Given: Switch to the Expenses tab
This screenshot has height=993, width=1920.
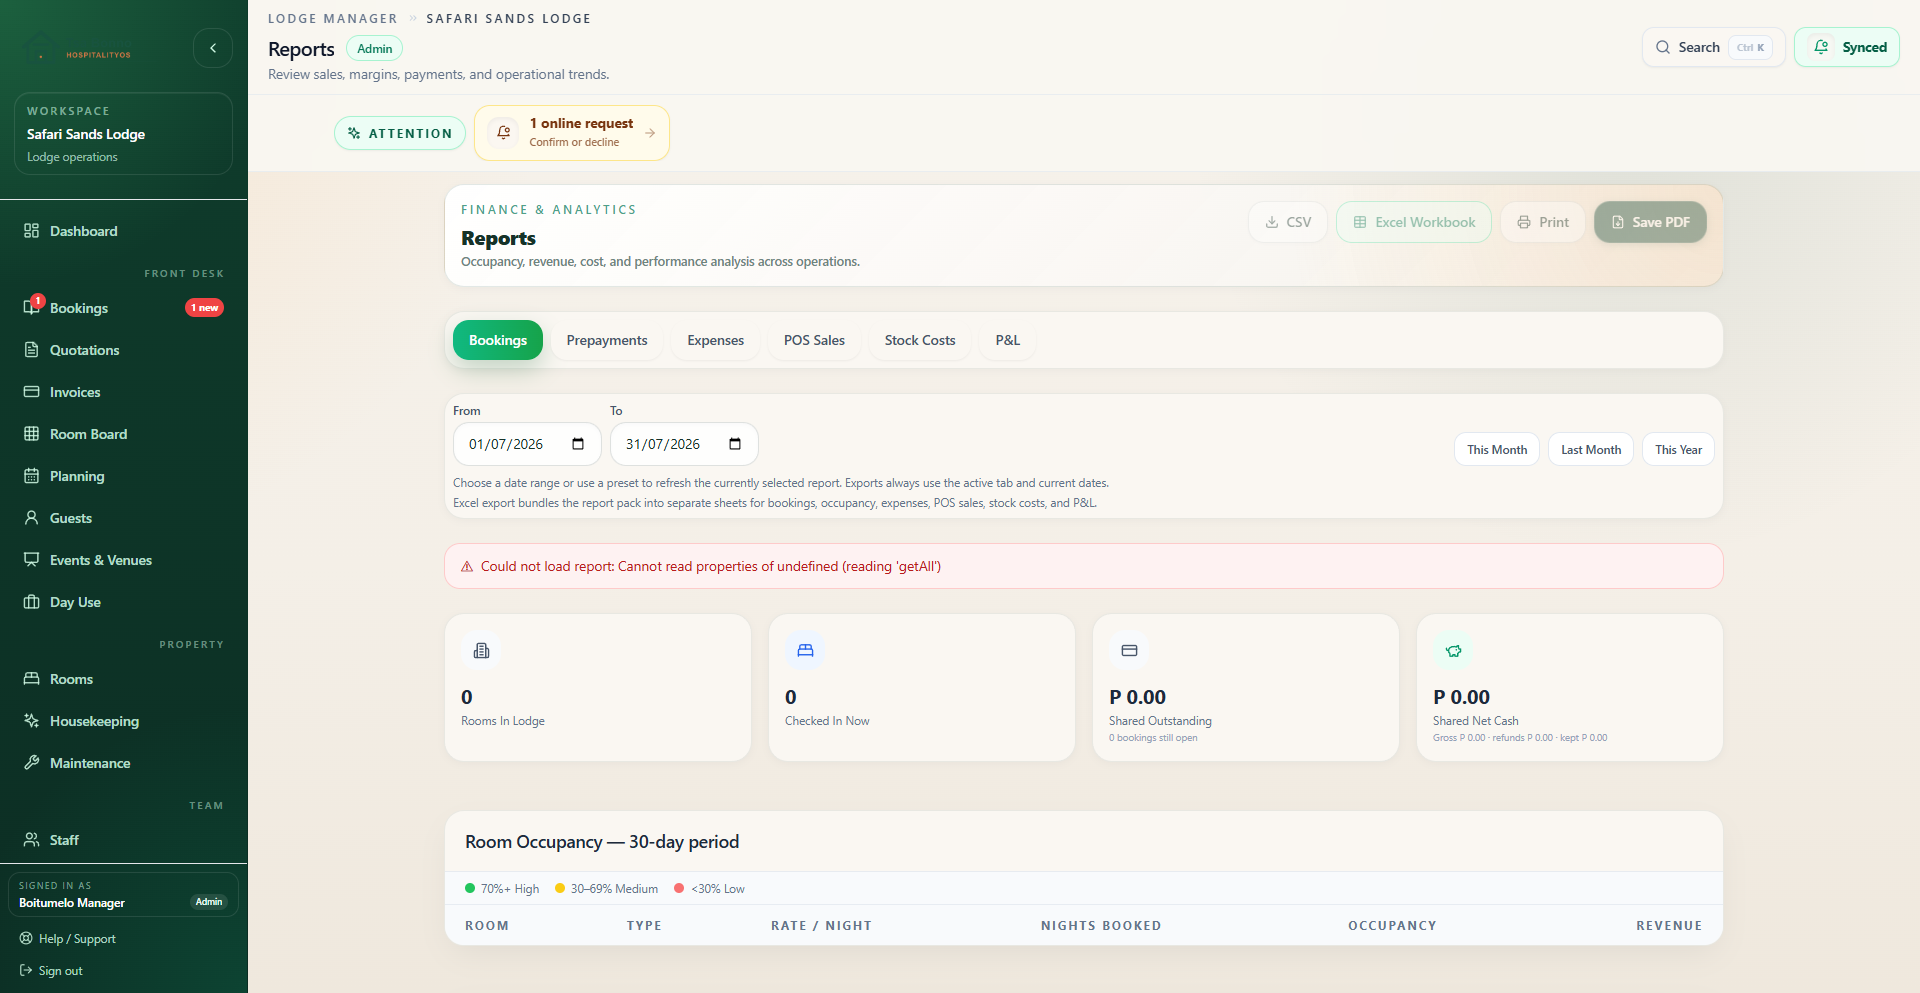Looking at the screenshot, I should click(716, 340).
